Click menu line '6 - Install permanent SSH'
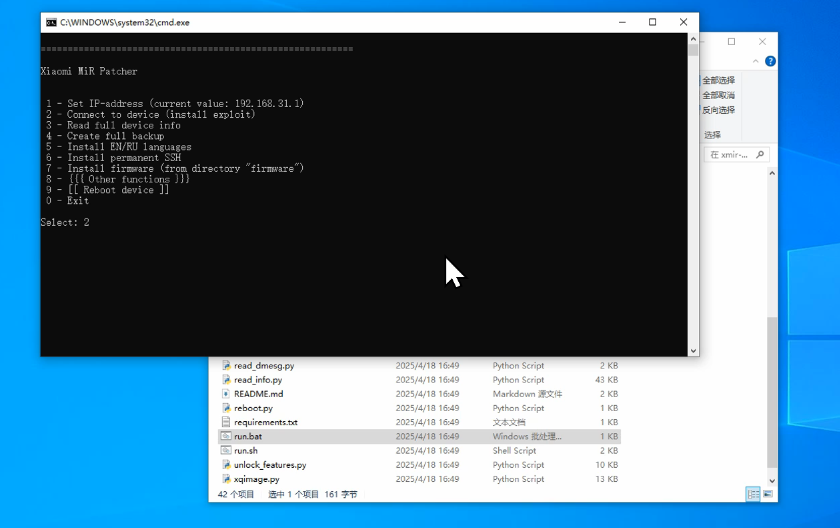 point(113,157)
